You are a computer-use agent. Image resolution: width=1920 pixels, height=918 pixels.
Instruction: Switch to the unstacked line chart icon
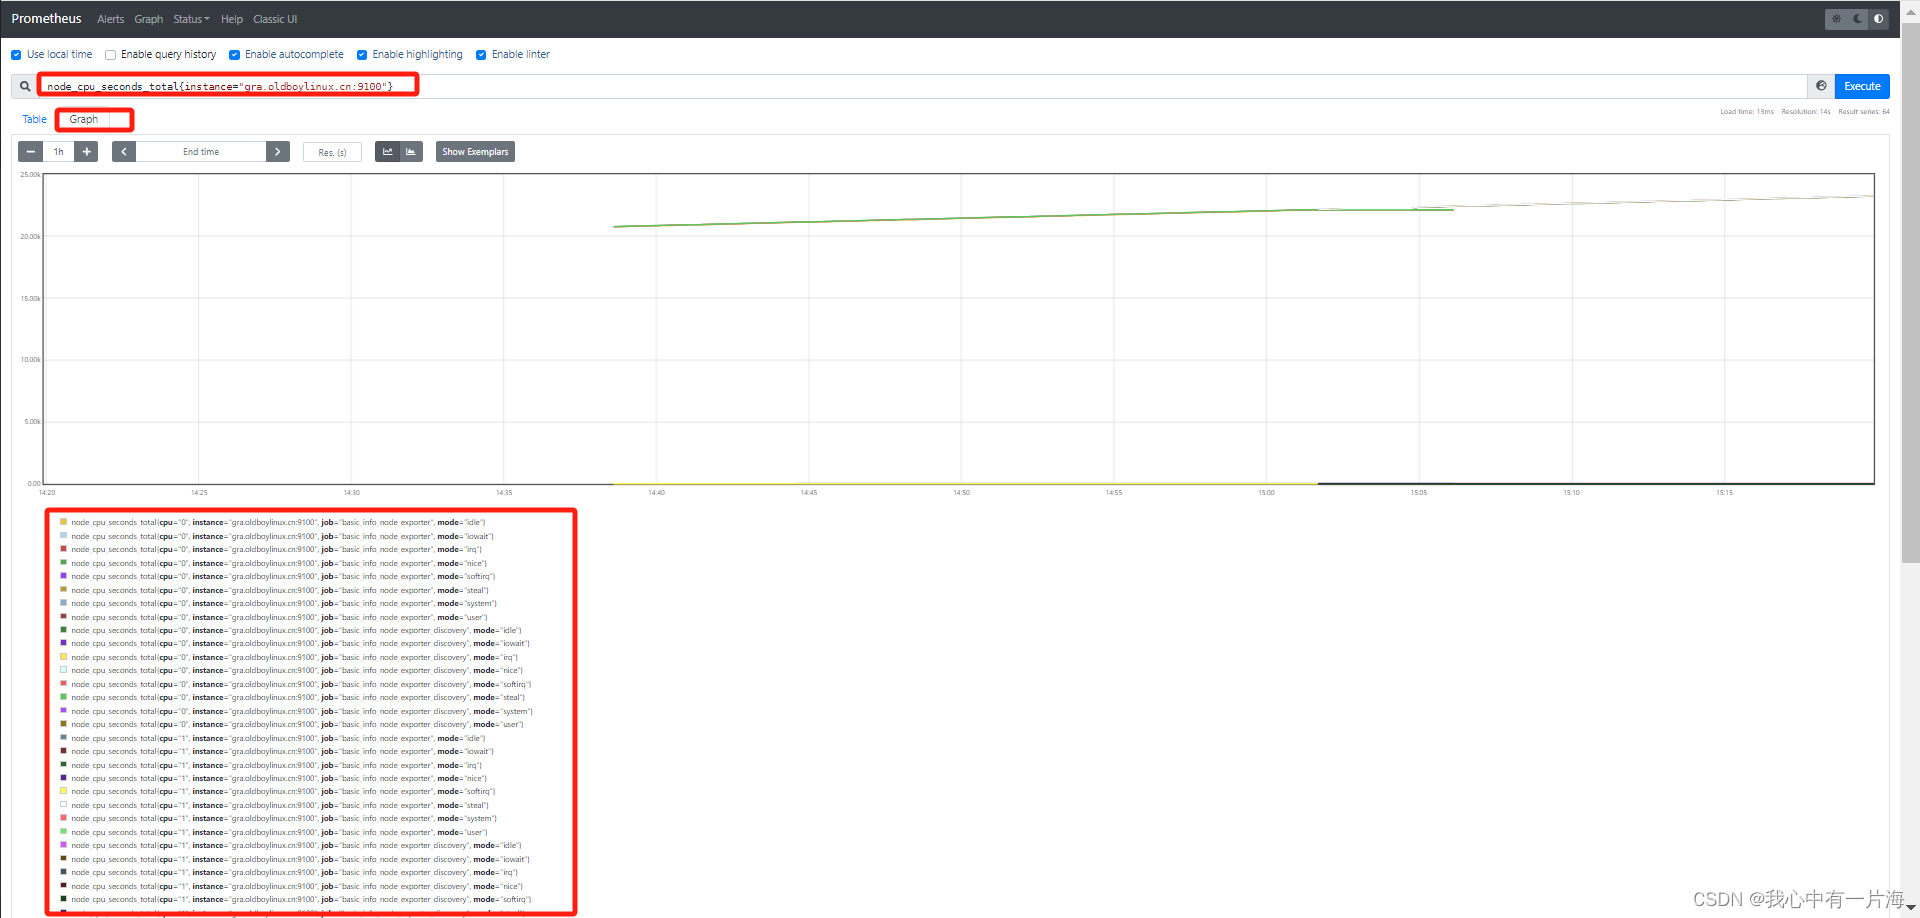click(388, 152)
